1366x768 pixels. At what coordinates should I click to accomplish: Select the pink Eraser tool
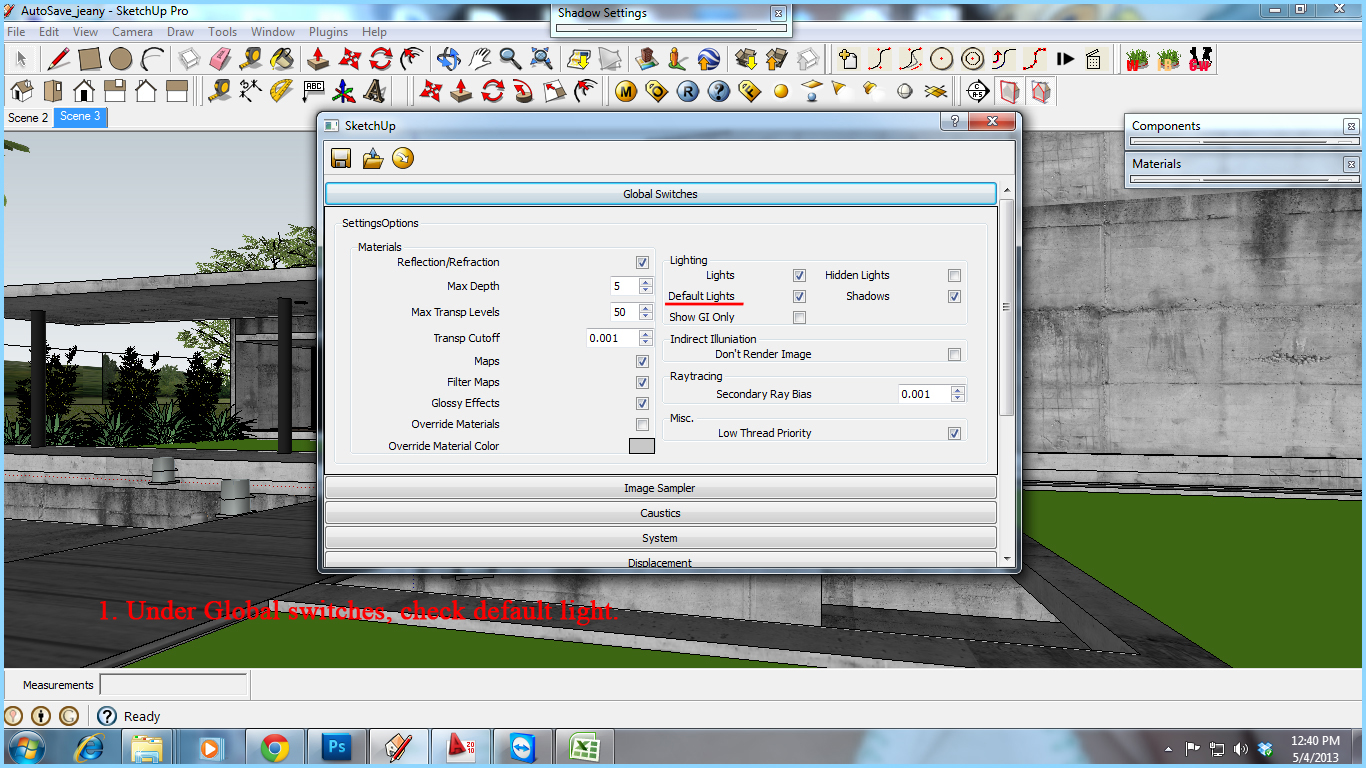click(x=220, y=59)
